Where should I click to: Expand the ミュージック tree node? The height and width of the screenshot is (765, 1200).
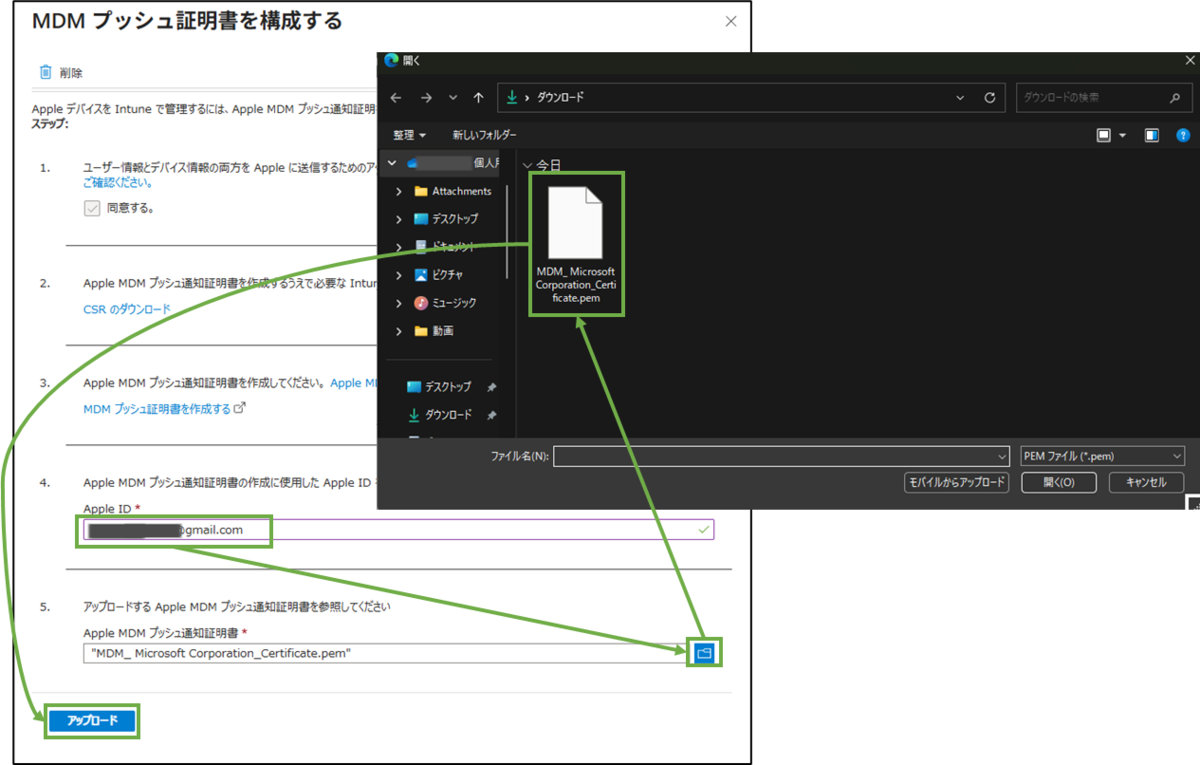pos(399,303)
